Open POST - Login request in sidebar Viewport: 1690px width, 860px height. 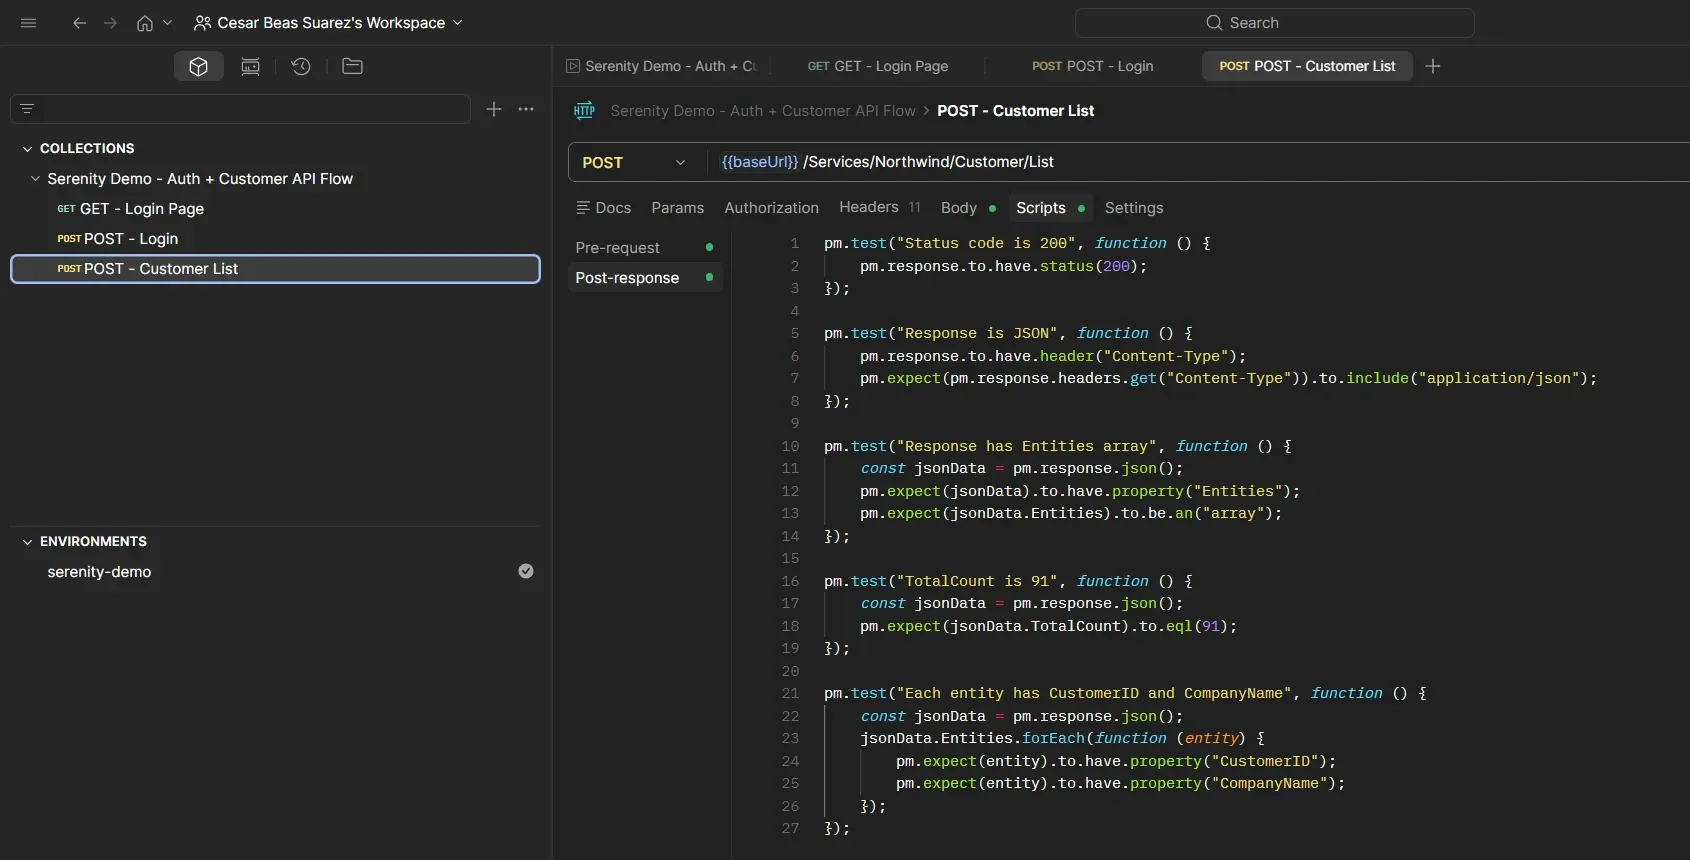pos(117,239)
